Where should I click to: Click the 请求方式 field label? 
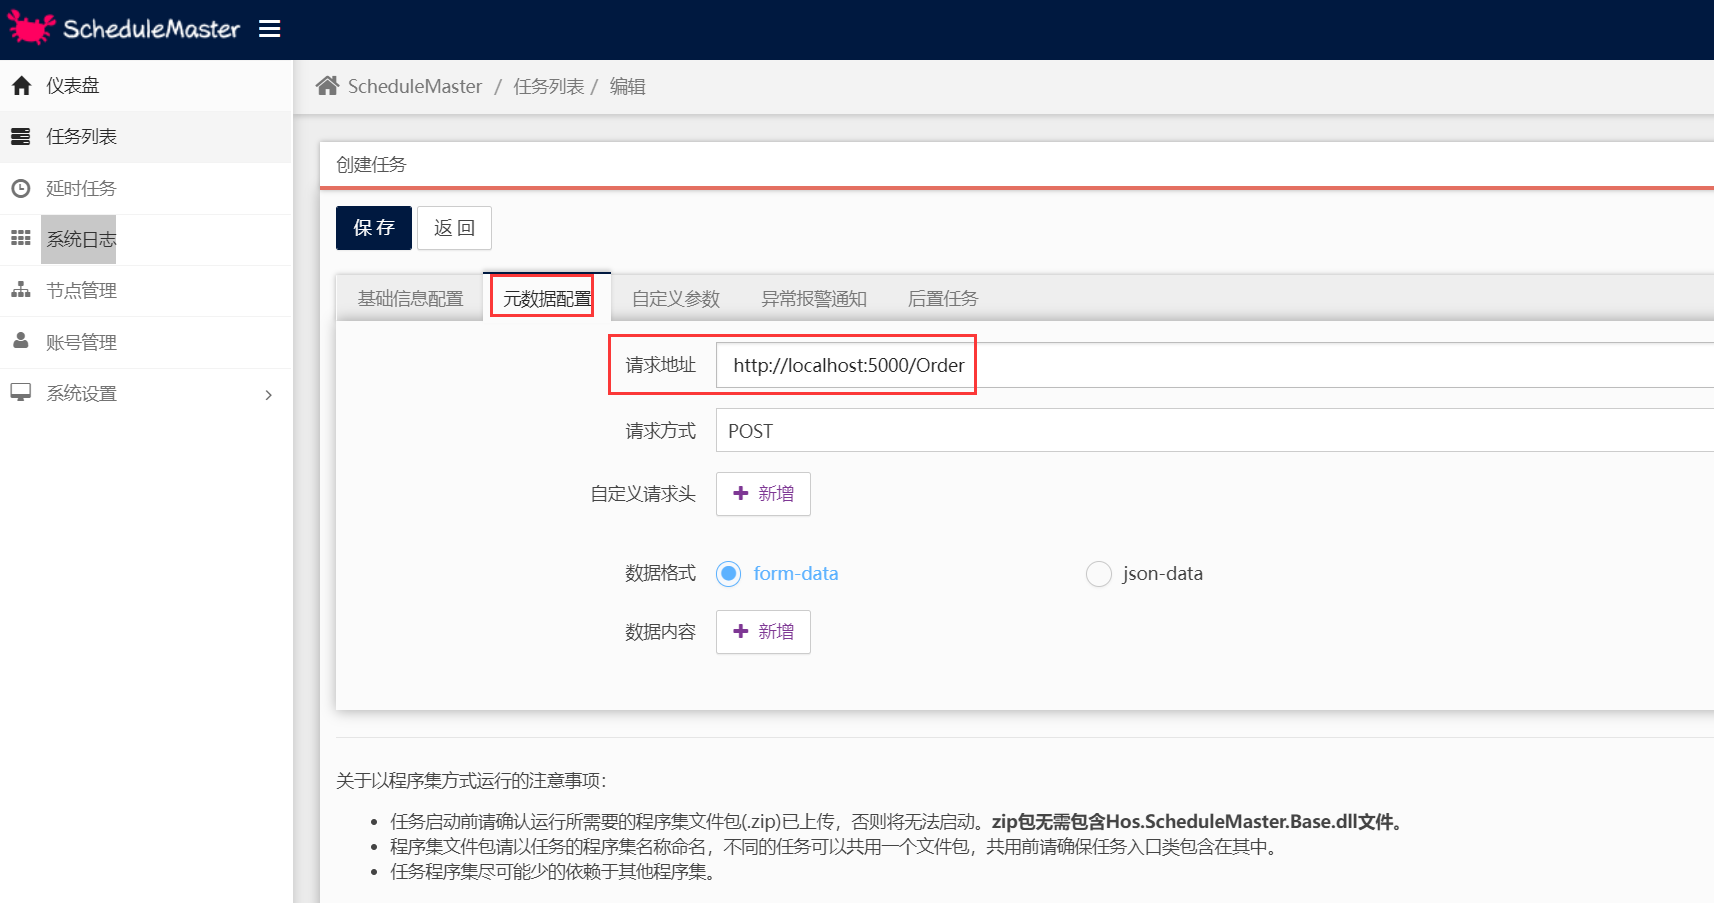pos(661,431)
